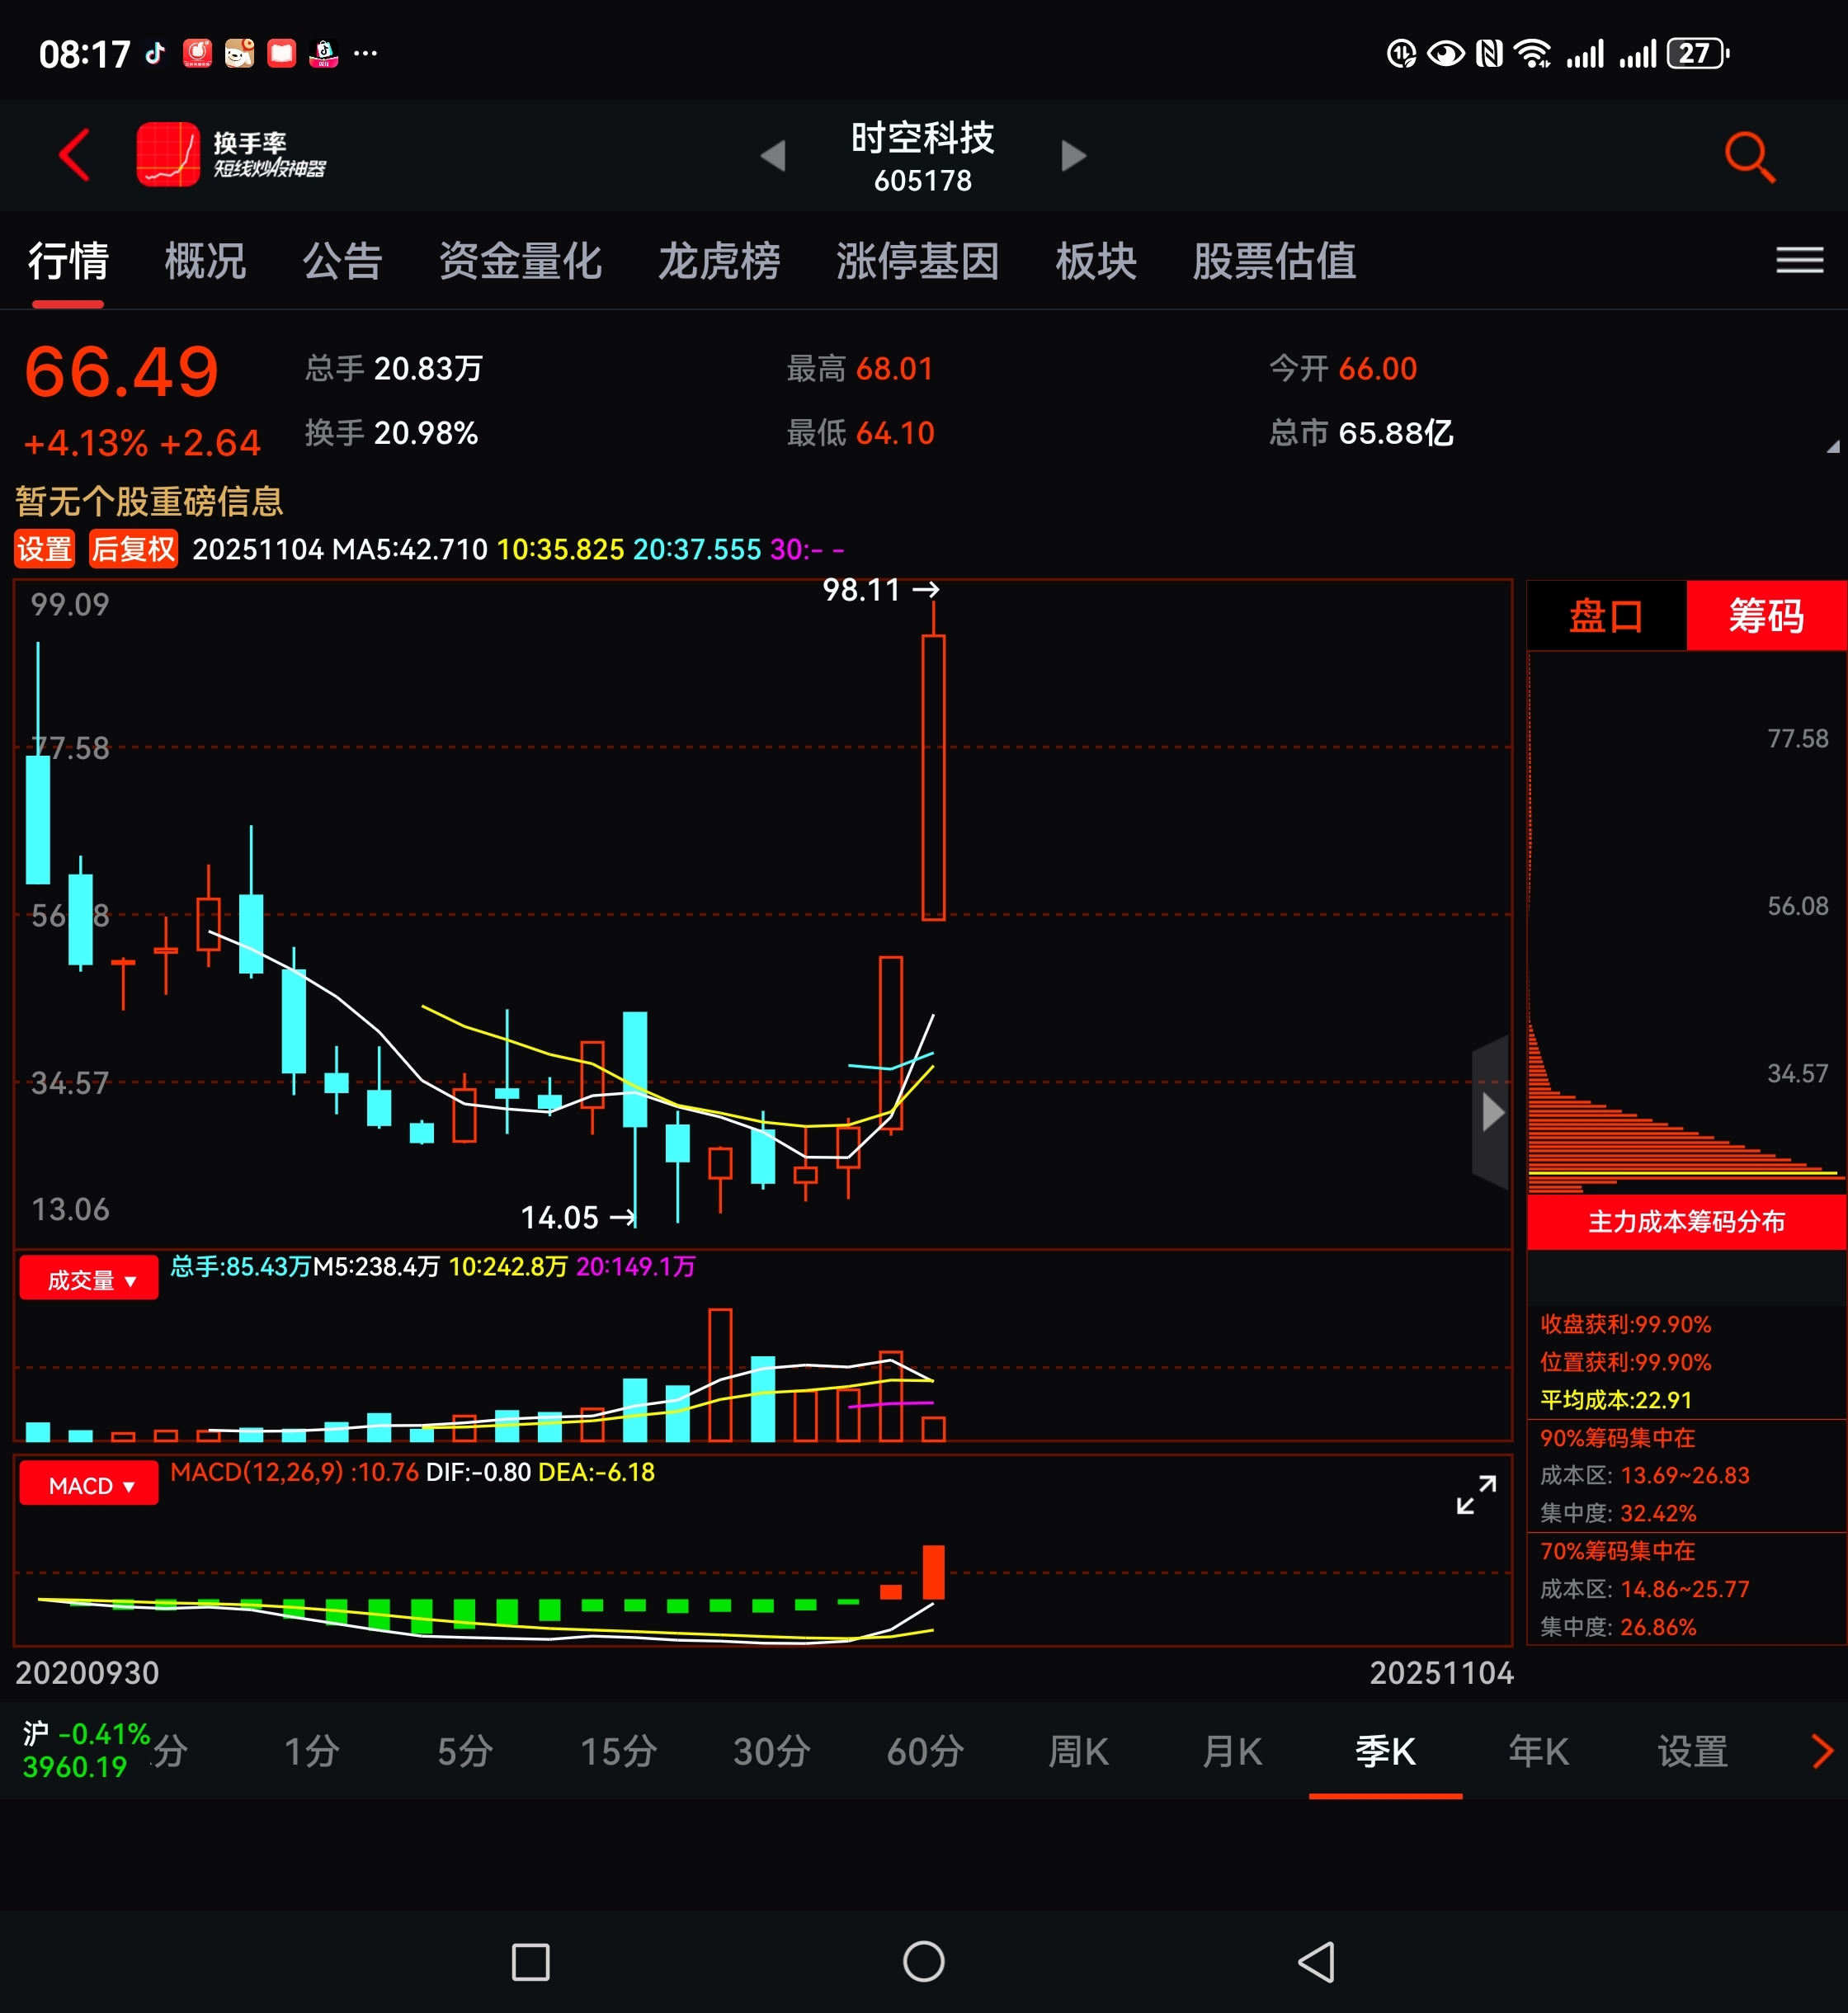Image resolution: width=1848 pixels, height=2013 pixels.
Task: Open the 龙虎榜 tab
Action: [x=719, y=262]
